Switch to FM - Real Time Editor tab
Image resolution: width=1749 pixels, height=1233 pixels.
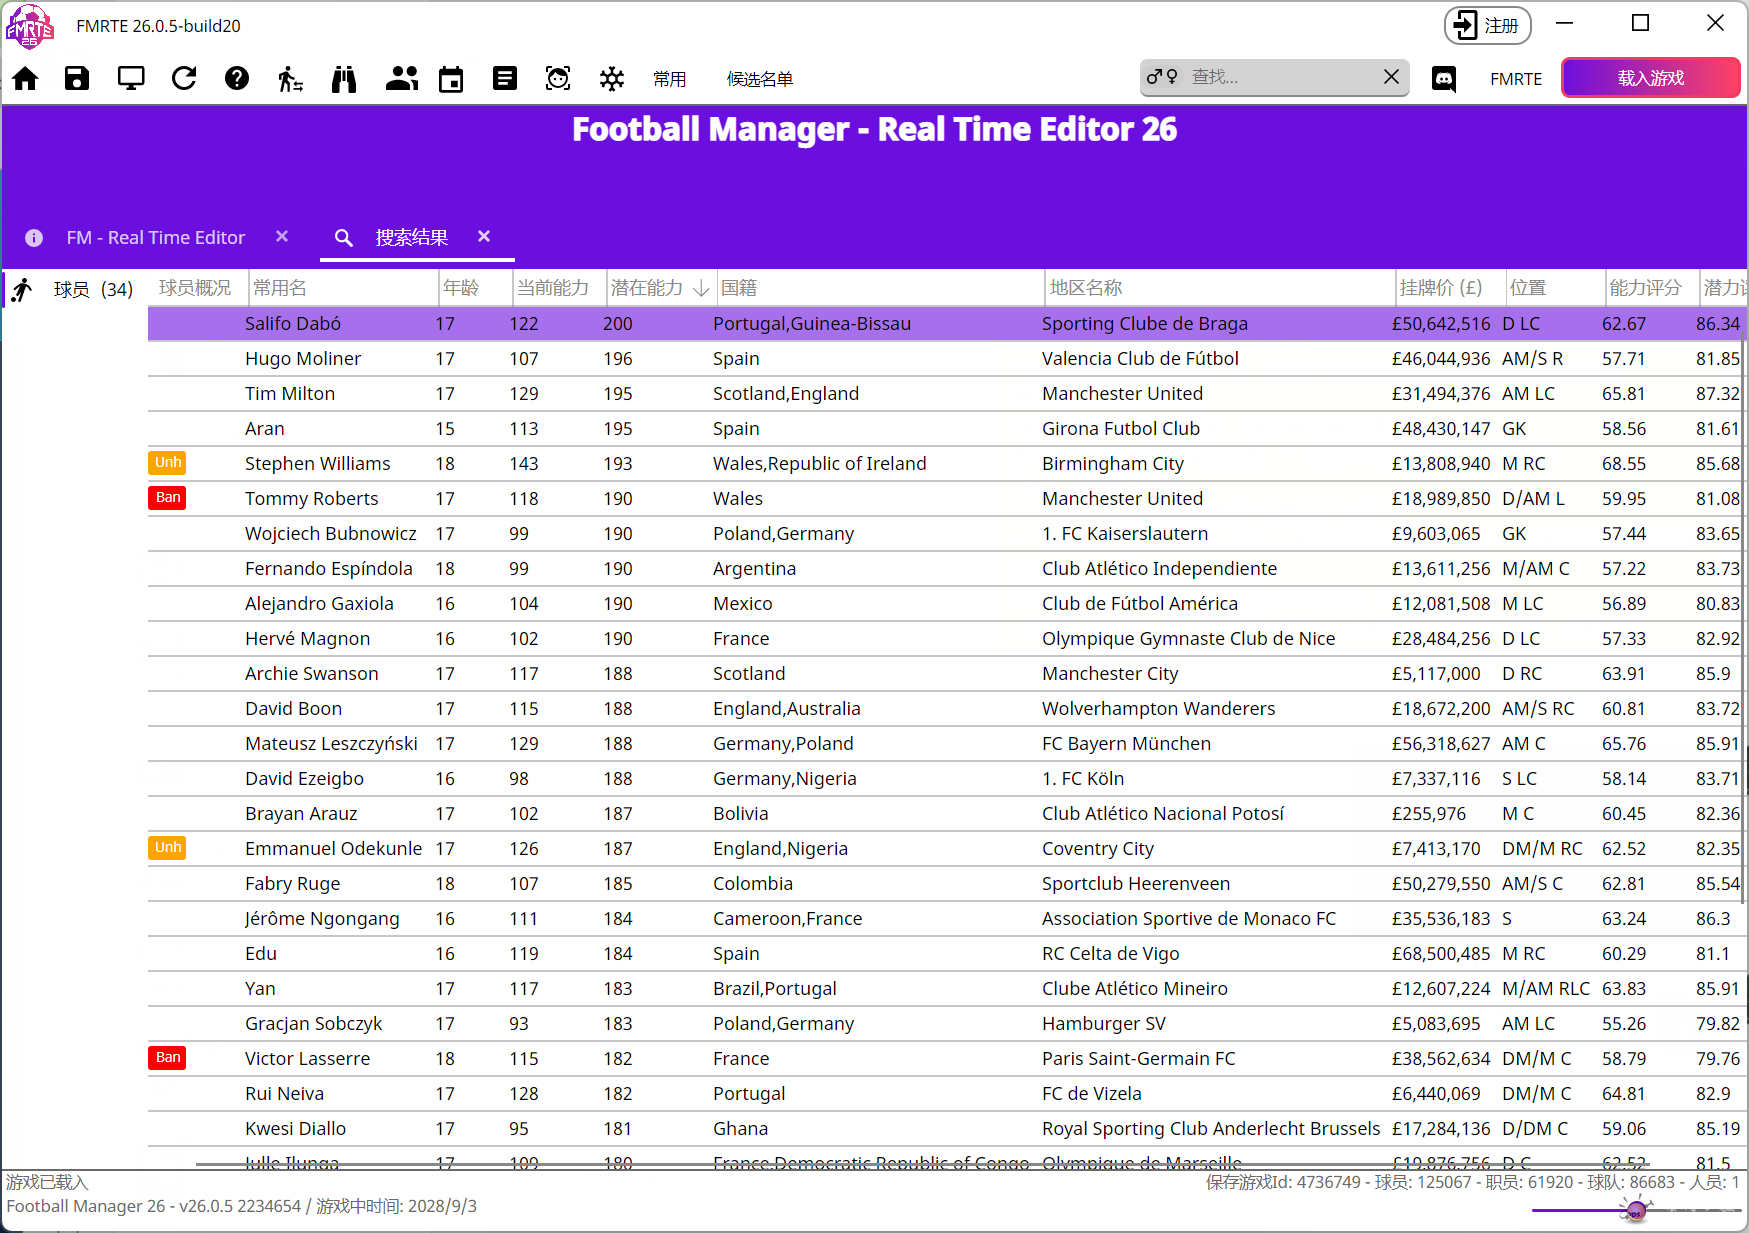pyautogui.click(x=155, y=238)
